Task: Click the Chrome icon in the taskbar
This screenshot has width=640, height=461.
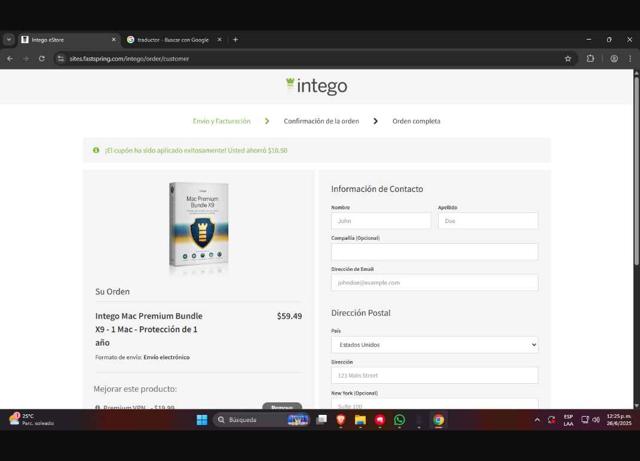Action: pyautogui.click(x=439, y=420)
